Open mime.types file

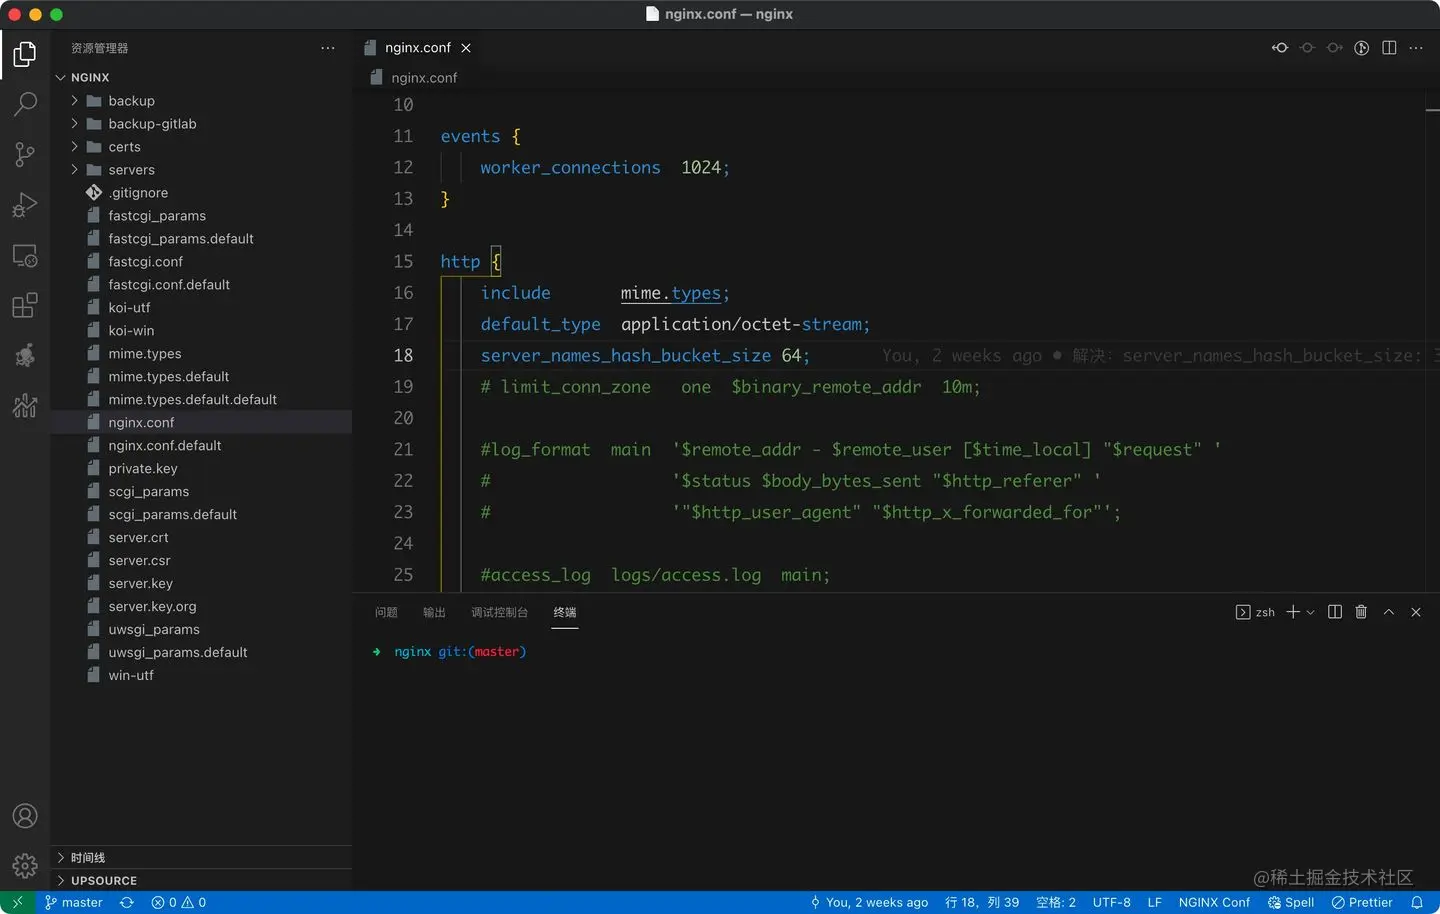coord(201,354)
